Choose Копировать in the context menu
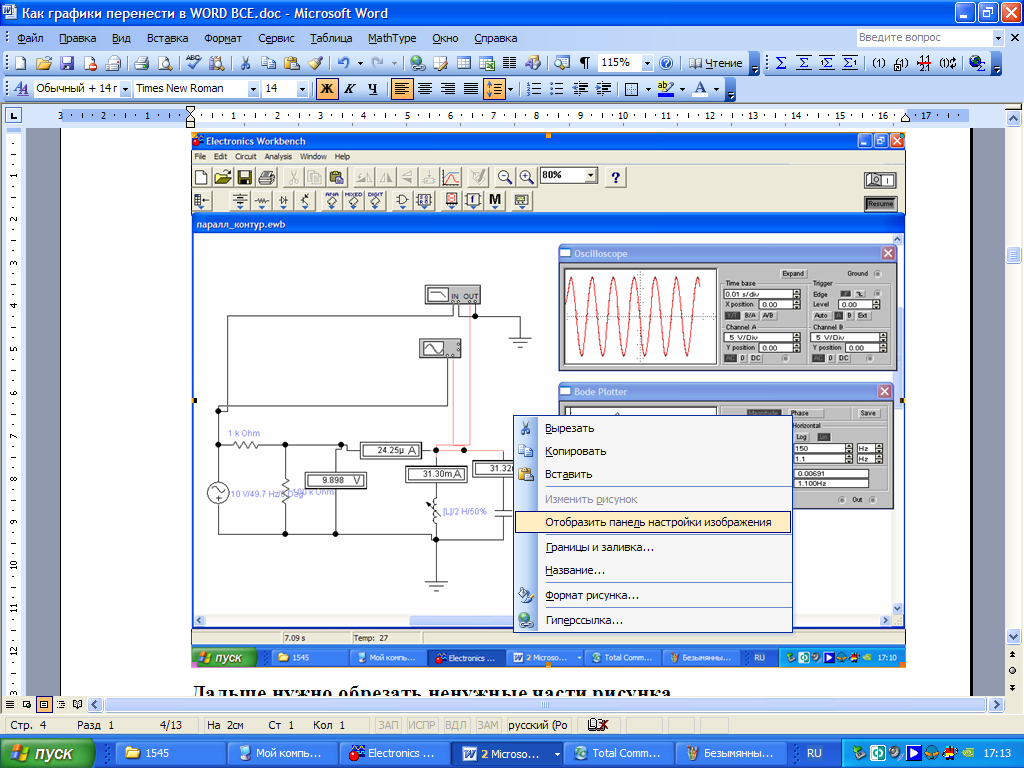 (x=653, y=451)
